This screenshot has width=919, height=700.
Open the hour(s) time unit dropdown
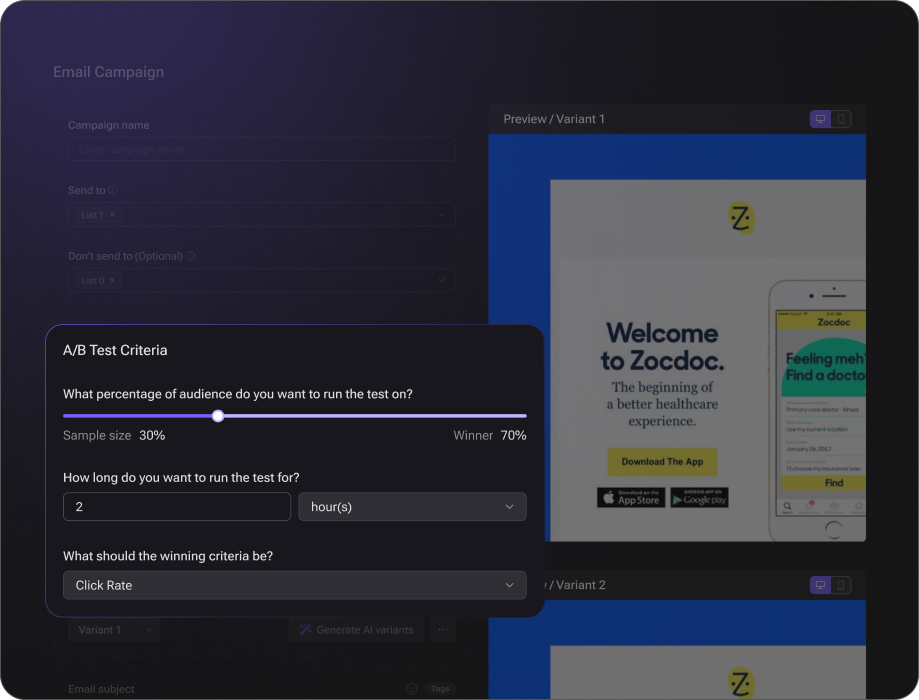click(x=412, y=507)
